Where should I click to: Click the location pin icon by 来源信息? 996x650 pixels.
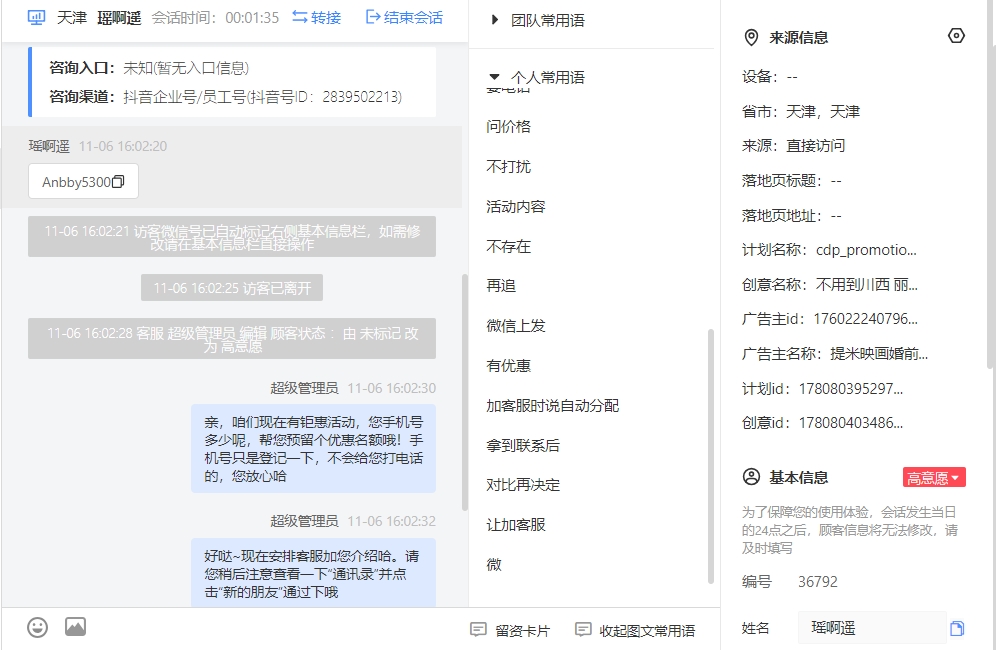click(x=751, y=37)
